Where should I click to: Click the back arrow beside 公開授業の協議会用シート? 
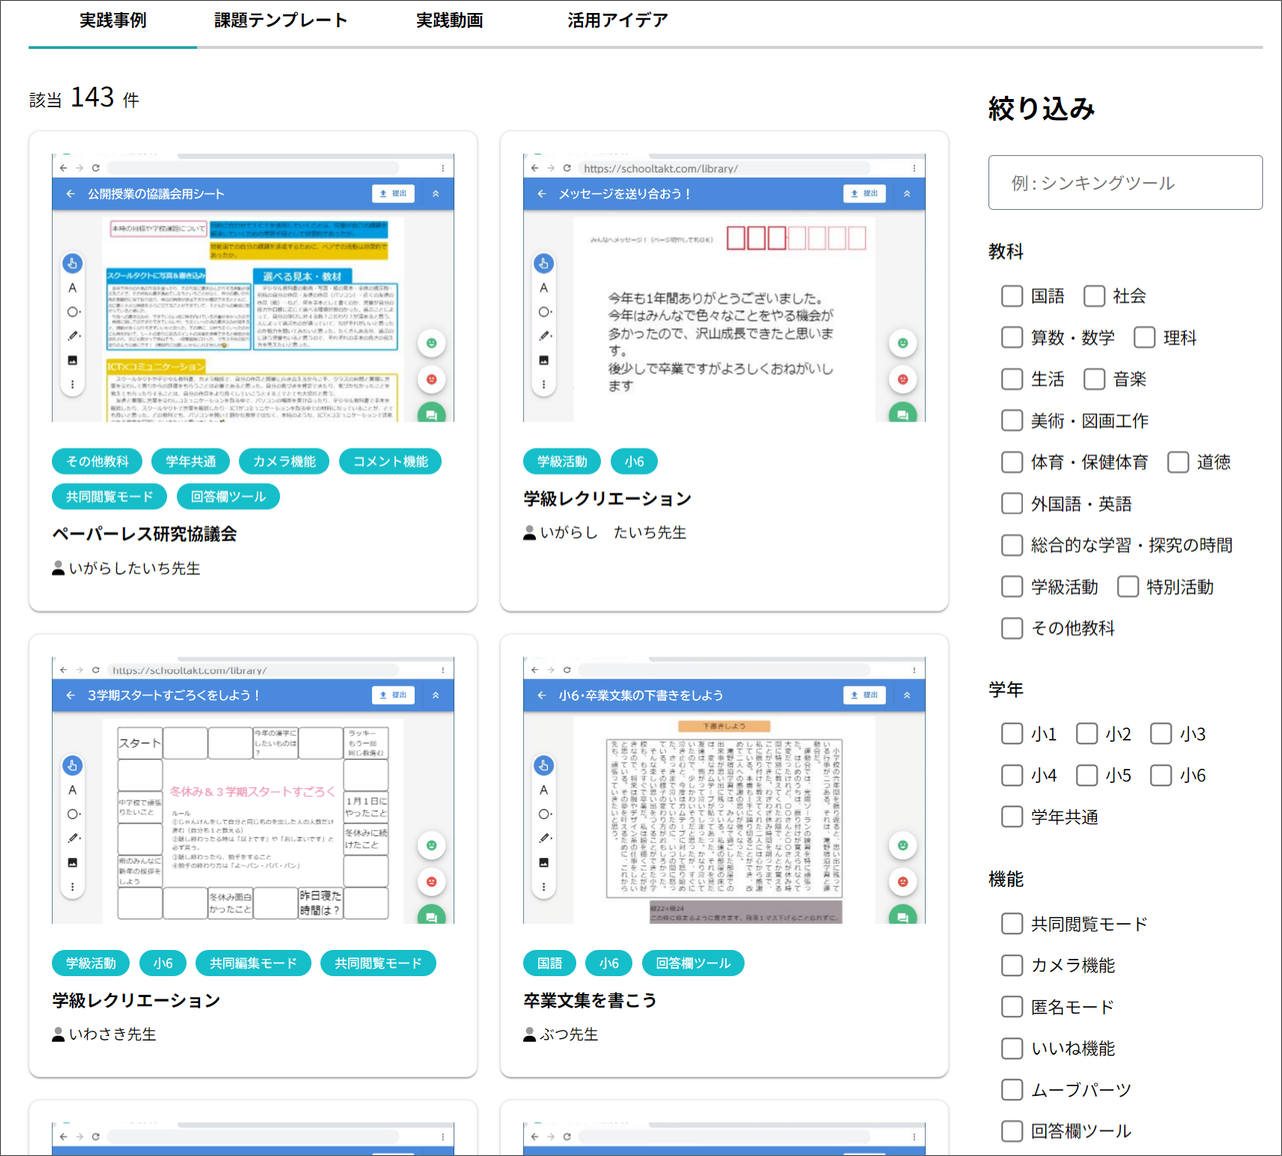(x=69, y=193)
